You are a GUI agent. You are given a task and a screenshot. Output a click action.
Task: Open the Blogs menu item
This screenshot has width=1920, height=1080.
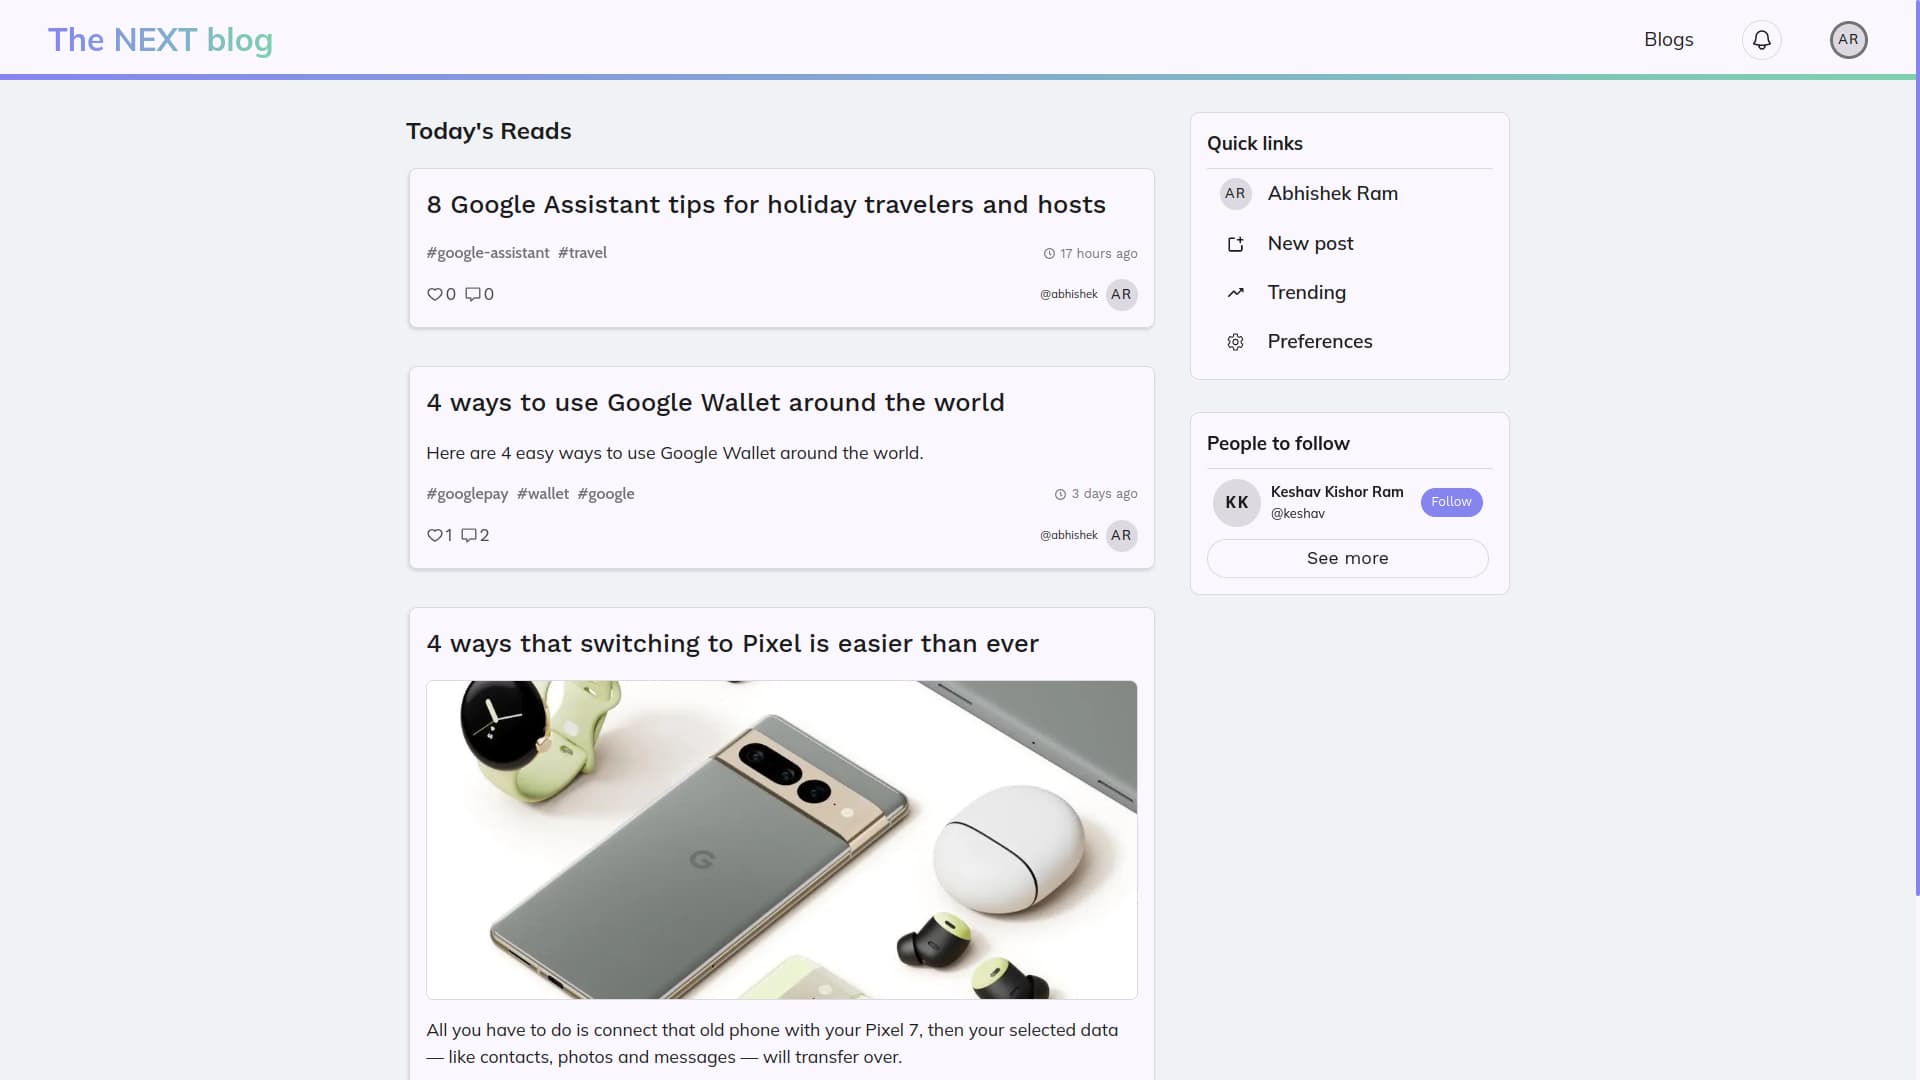click(x=1669, y=40)
